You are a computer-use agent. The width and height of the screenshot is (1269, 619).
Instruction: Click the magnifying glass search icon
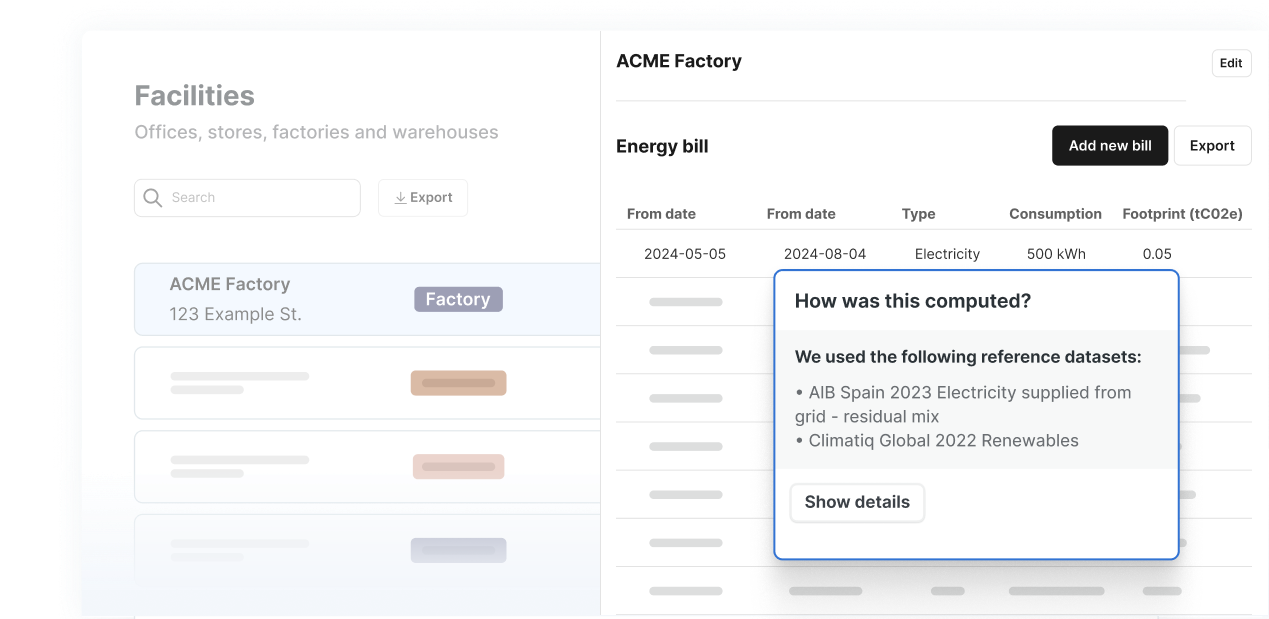153,198
